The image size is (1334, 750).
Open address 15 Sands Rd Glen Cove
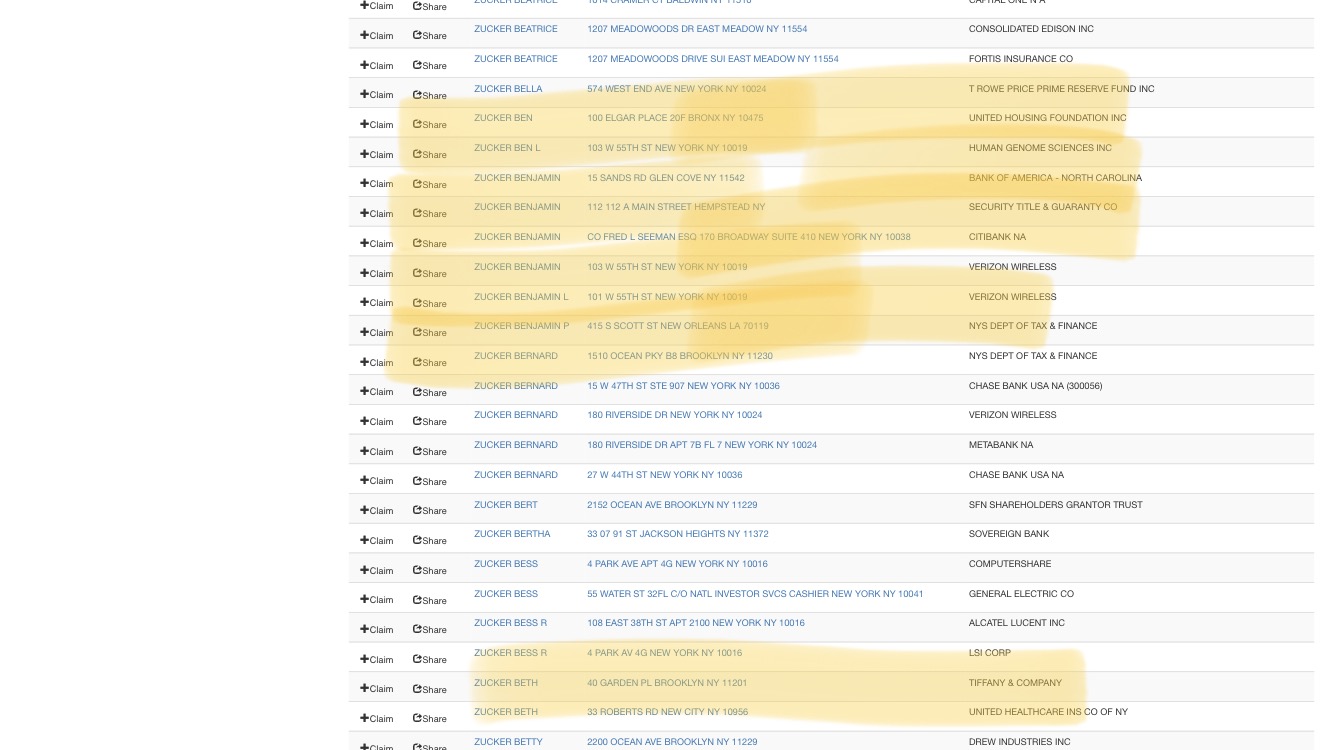point(666,178)
